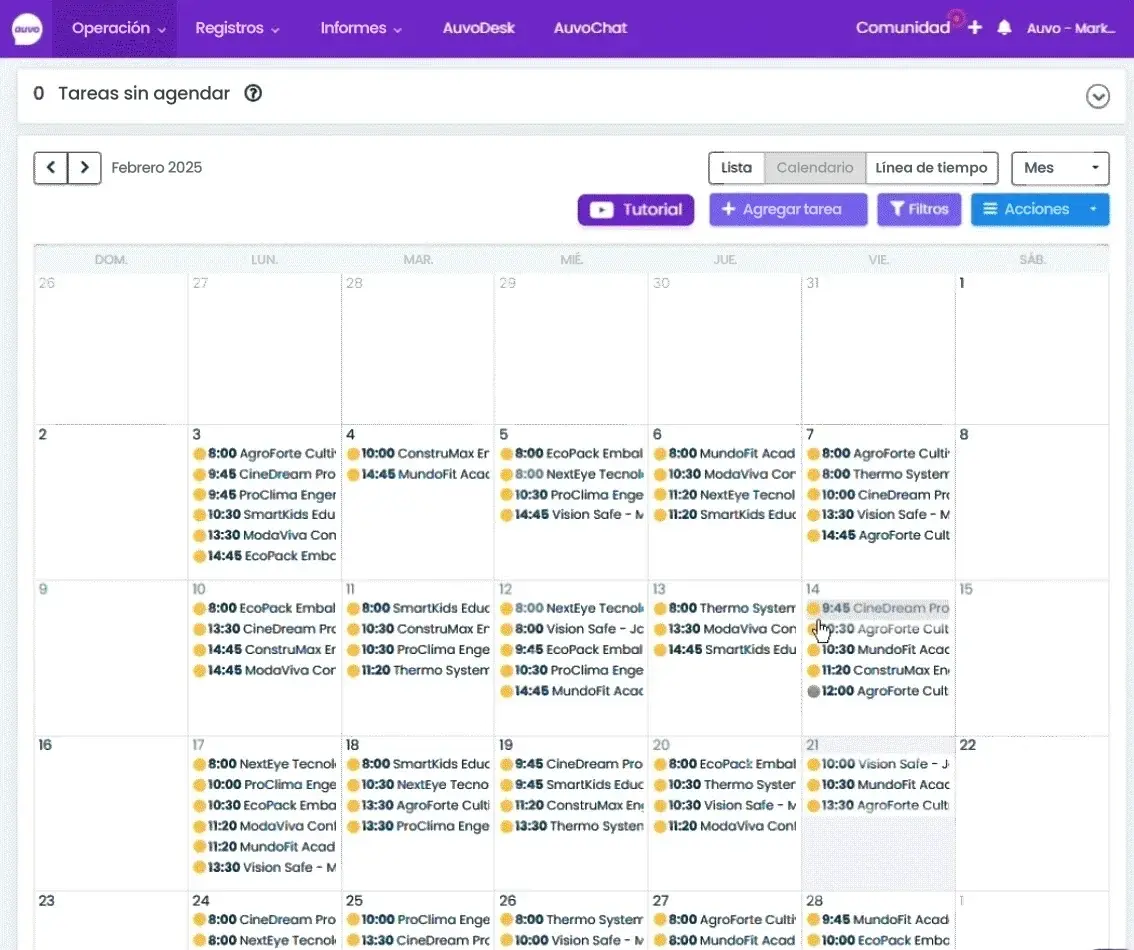Open Feb 5 task 8:00 EcoPack
The height and width of the screenshot is (950, 1134).
pos(571,454)
